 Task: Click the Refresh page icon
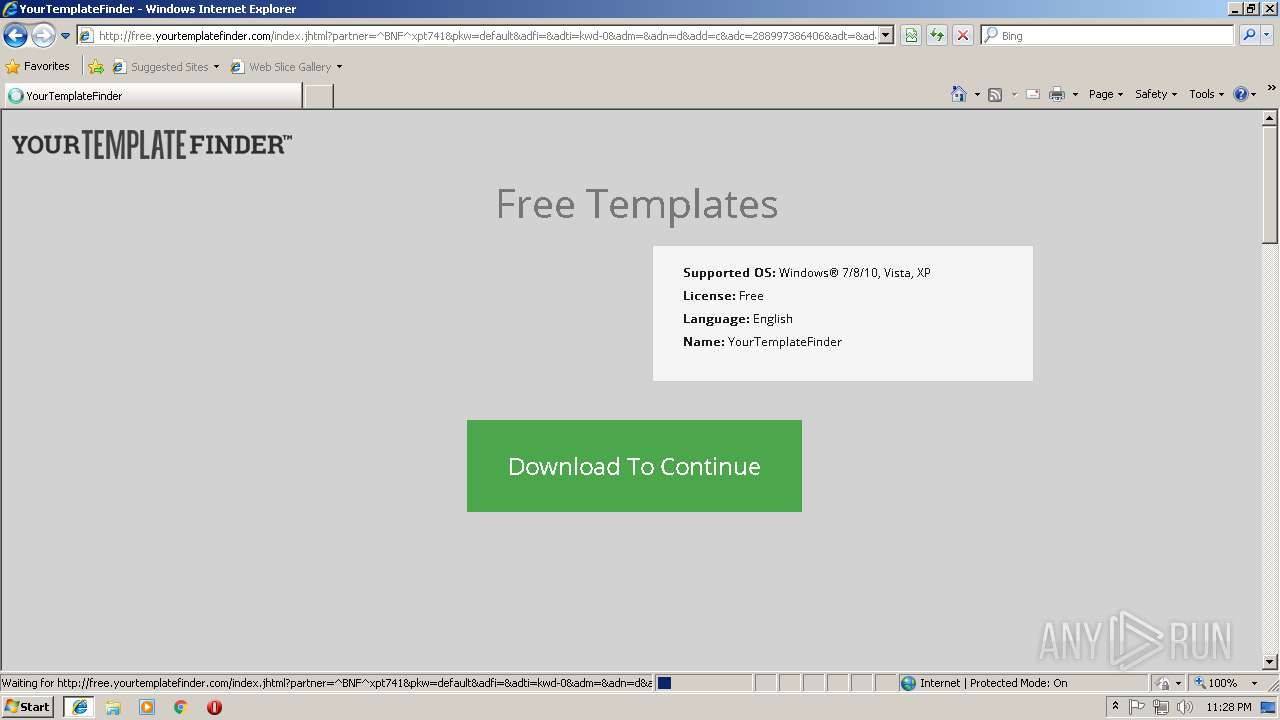pos(937,36)
